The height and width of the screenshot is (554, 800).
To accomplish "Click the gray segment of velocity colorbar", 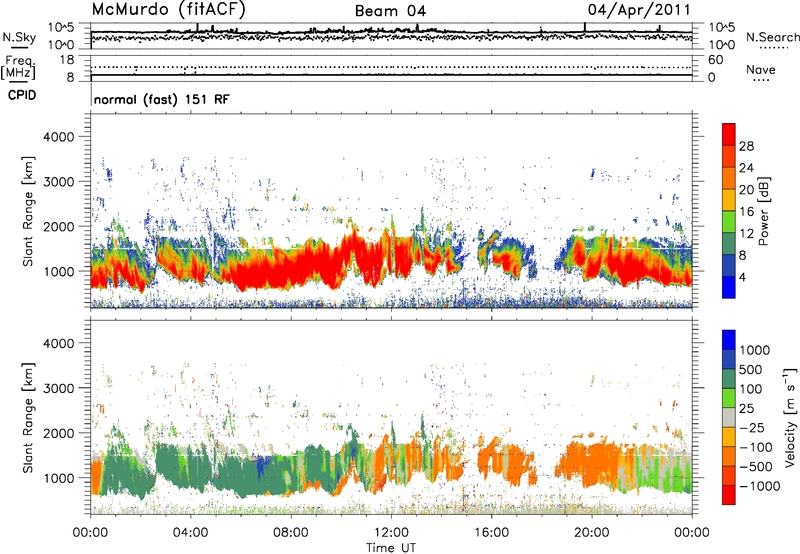I will click(x=729, y=418).
